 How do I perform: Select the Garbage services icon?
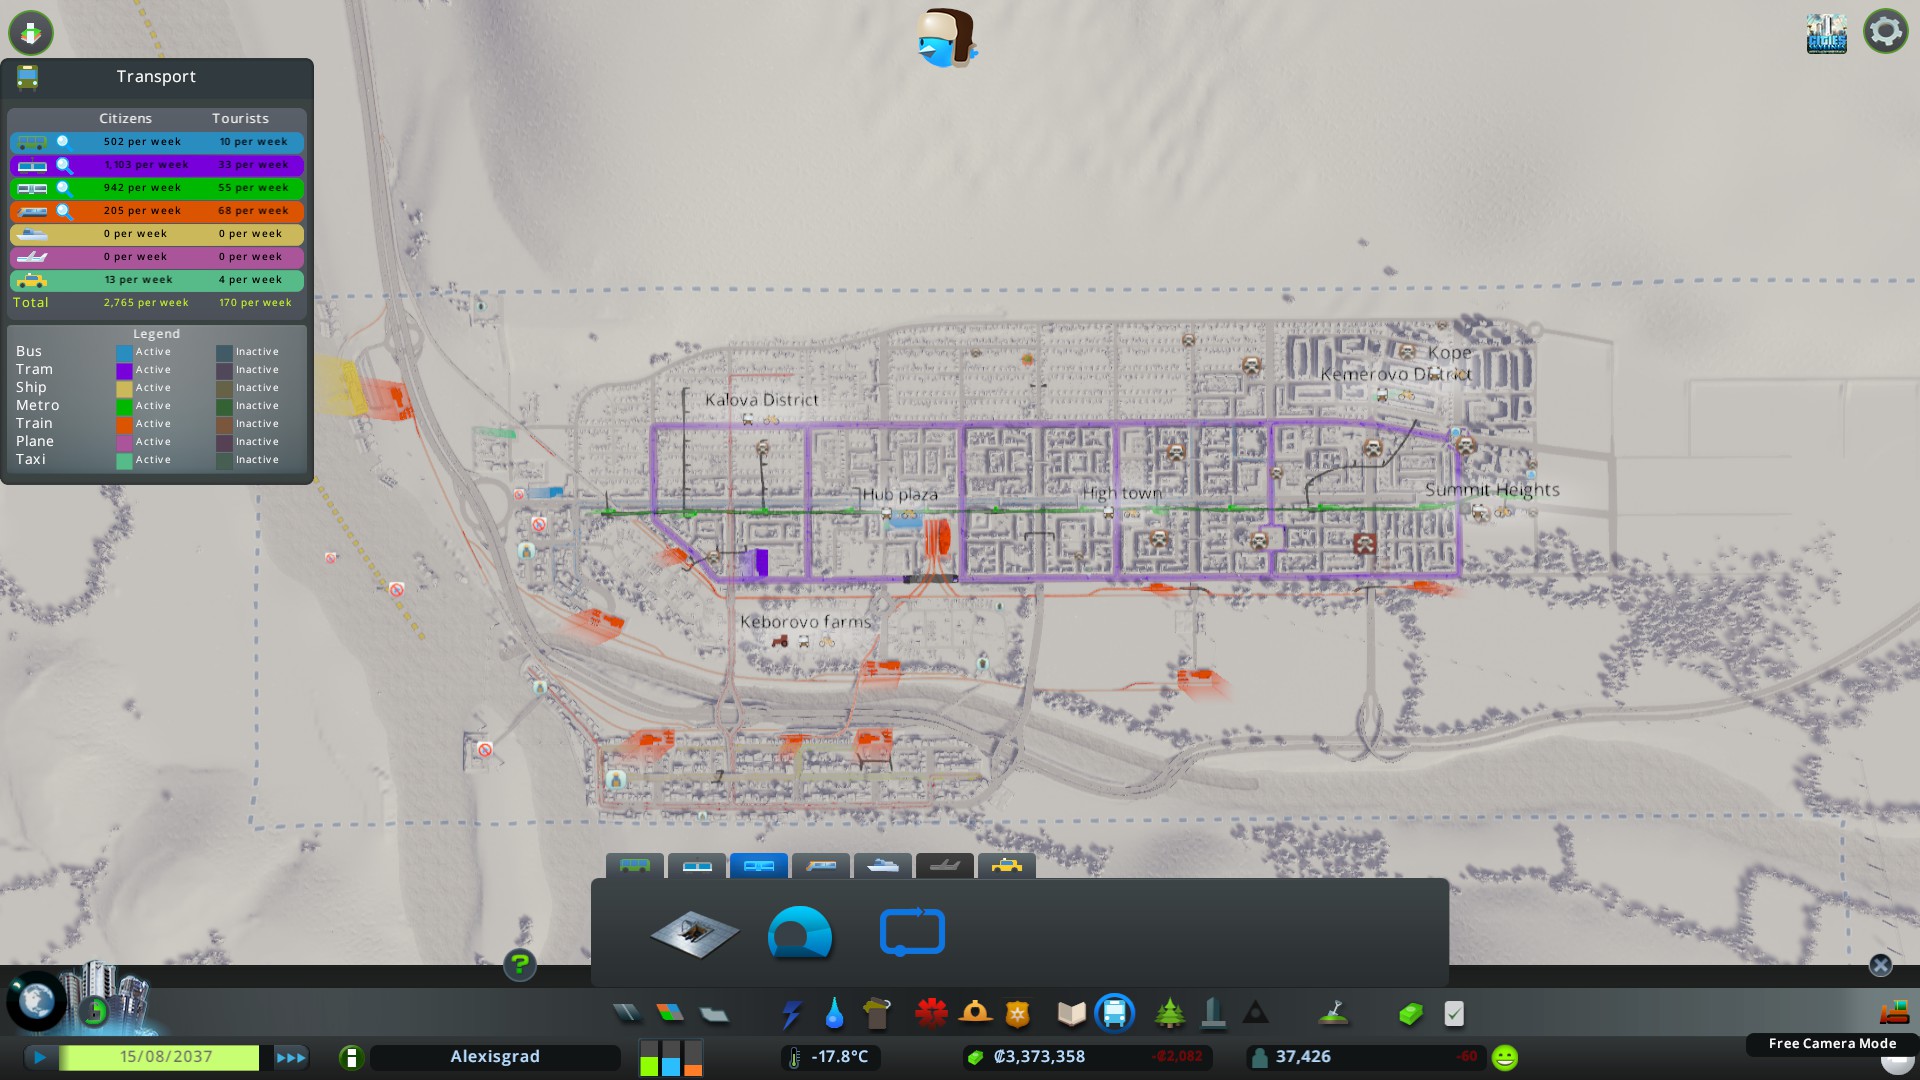pos(877,1014)
